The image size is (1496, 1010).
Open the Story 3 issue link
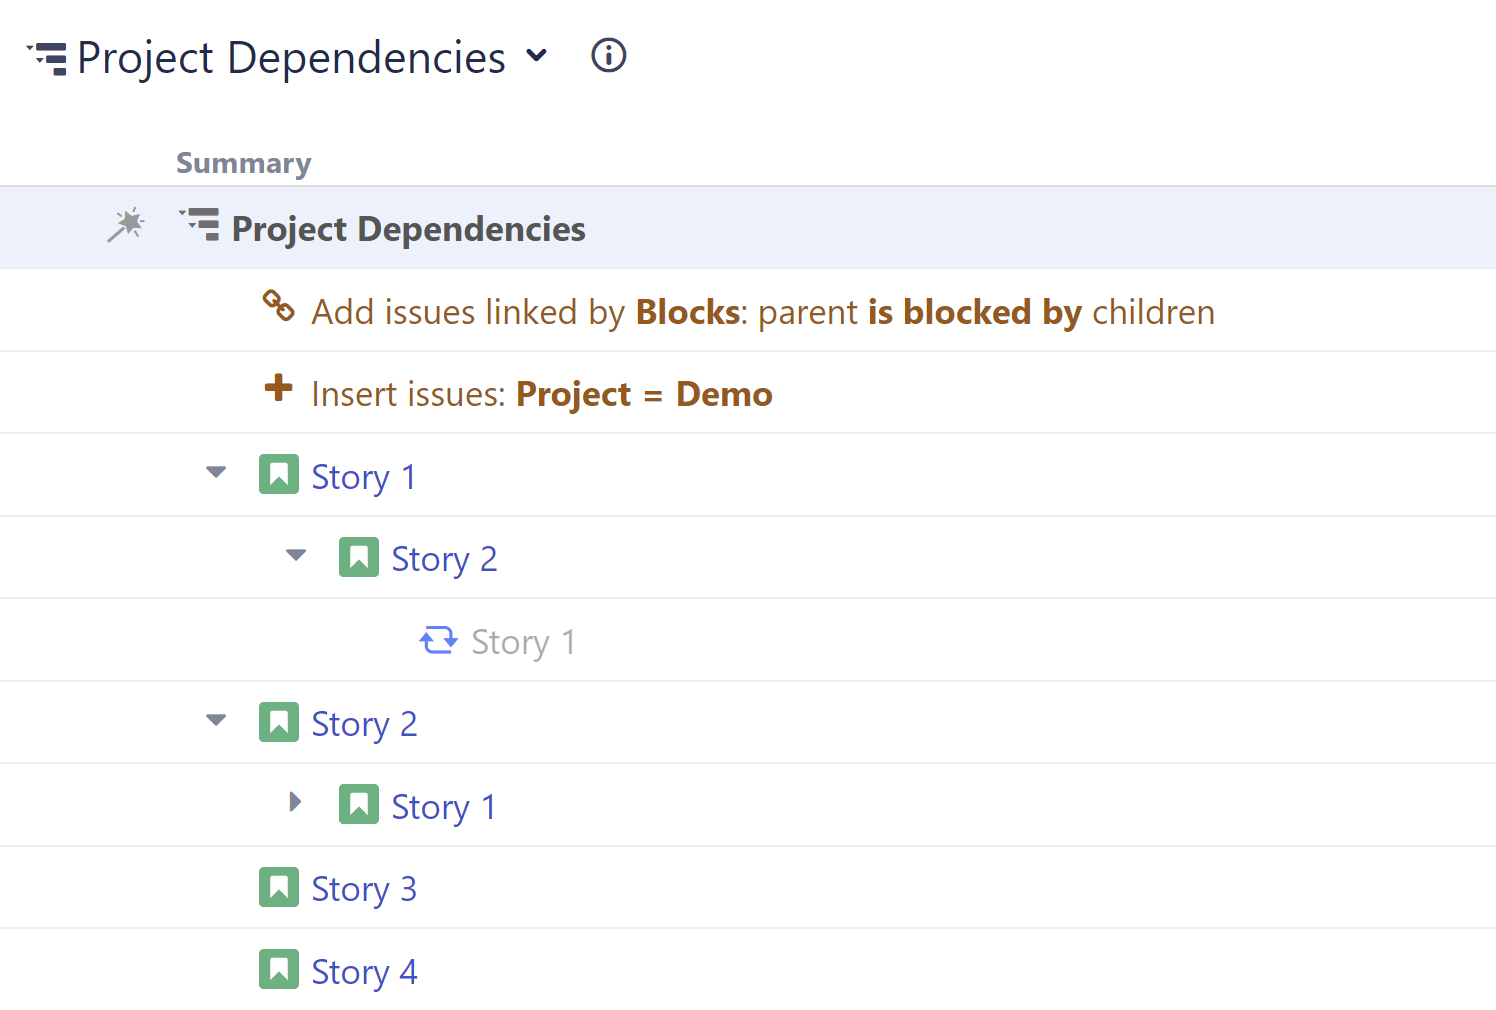pos(364,889)
